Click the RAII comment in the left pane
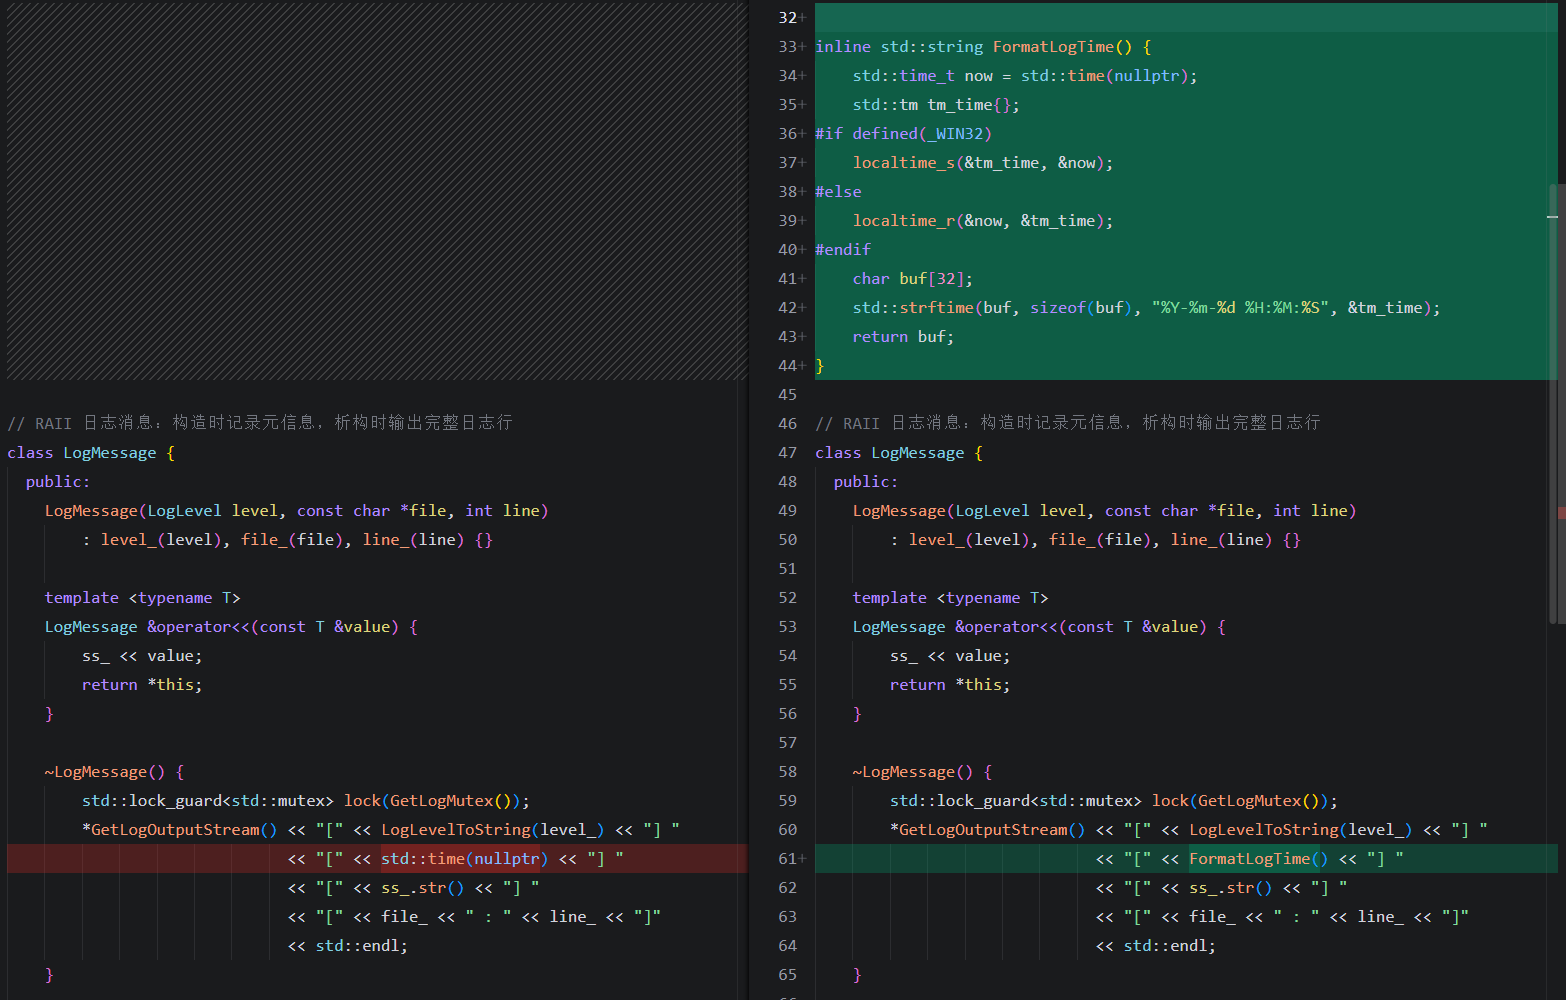Image resolution: width=1566 pixels, height=1000 pixels. pyautogui.click(x=260, y=423)
